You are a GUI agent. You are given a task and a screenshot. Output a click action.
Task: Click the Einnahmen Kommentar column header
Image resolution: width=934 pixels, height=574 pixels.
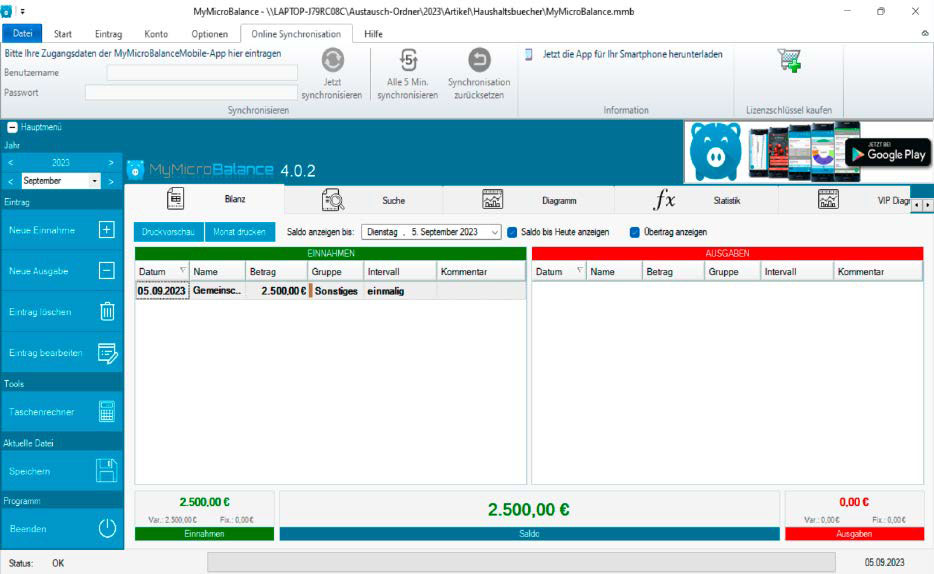click(481, 272)
